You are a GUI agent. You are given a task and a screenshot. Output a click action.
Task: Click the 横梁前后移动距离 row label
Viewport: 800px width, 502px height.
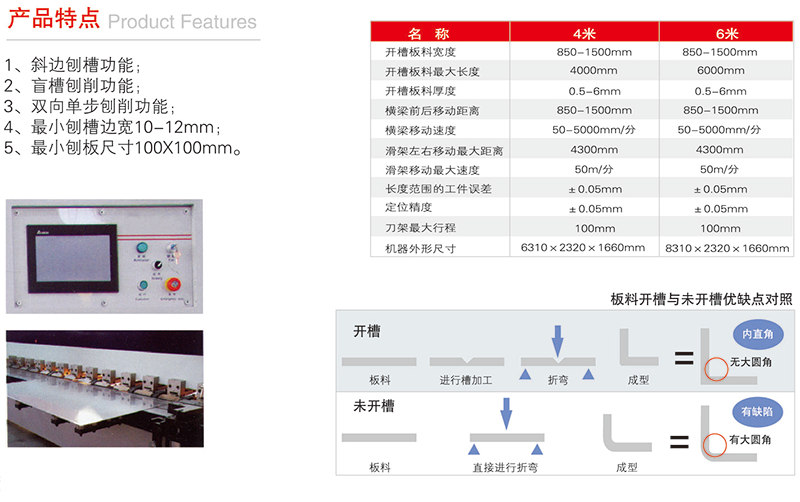[432, 111]
